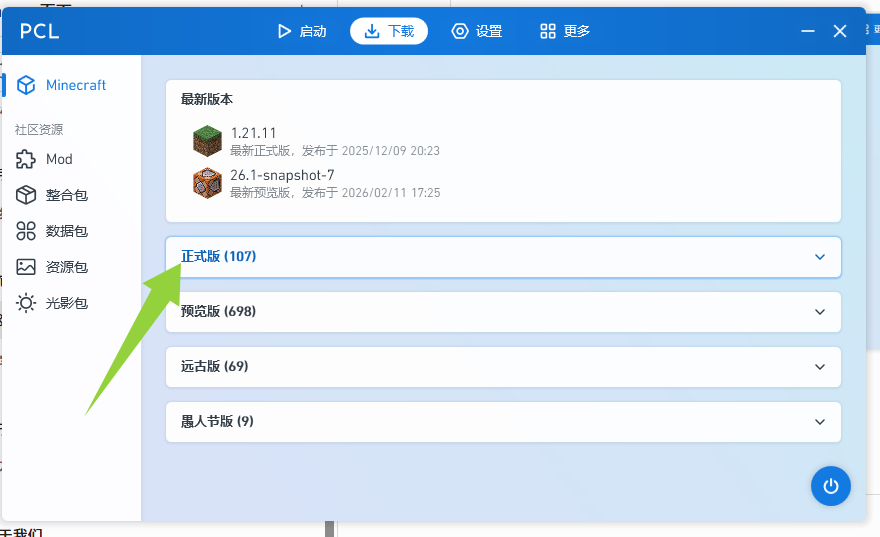Click release date 2025/12/09 20:23 text
The image size is (880, 537).
(x=391, y=151)
